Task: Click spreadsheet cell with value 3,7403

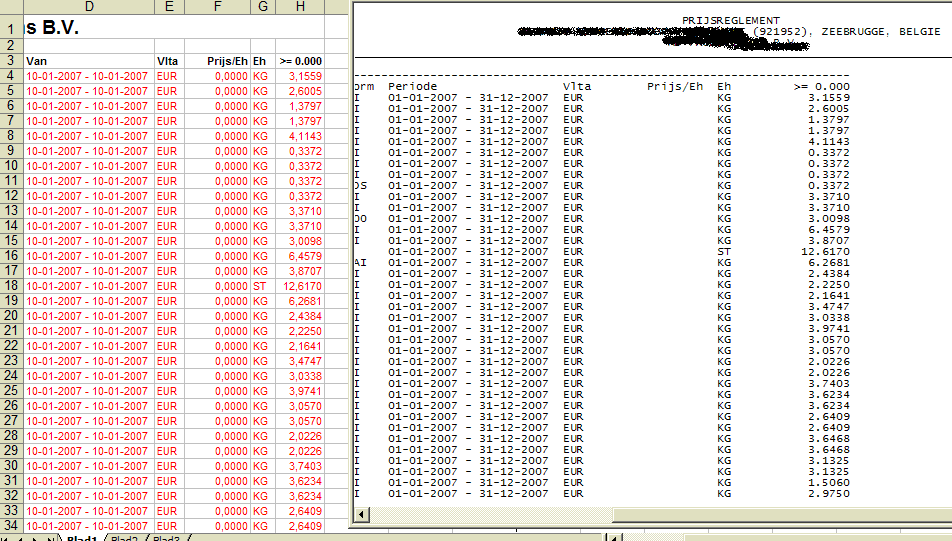Action: pos(300,466)
